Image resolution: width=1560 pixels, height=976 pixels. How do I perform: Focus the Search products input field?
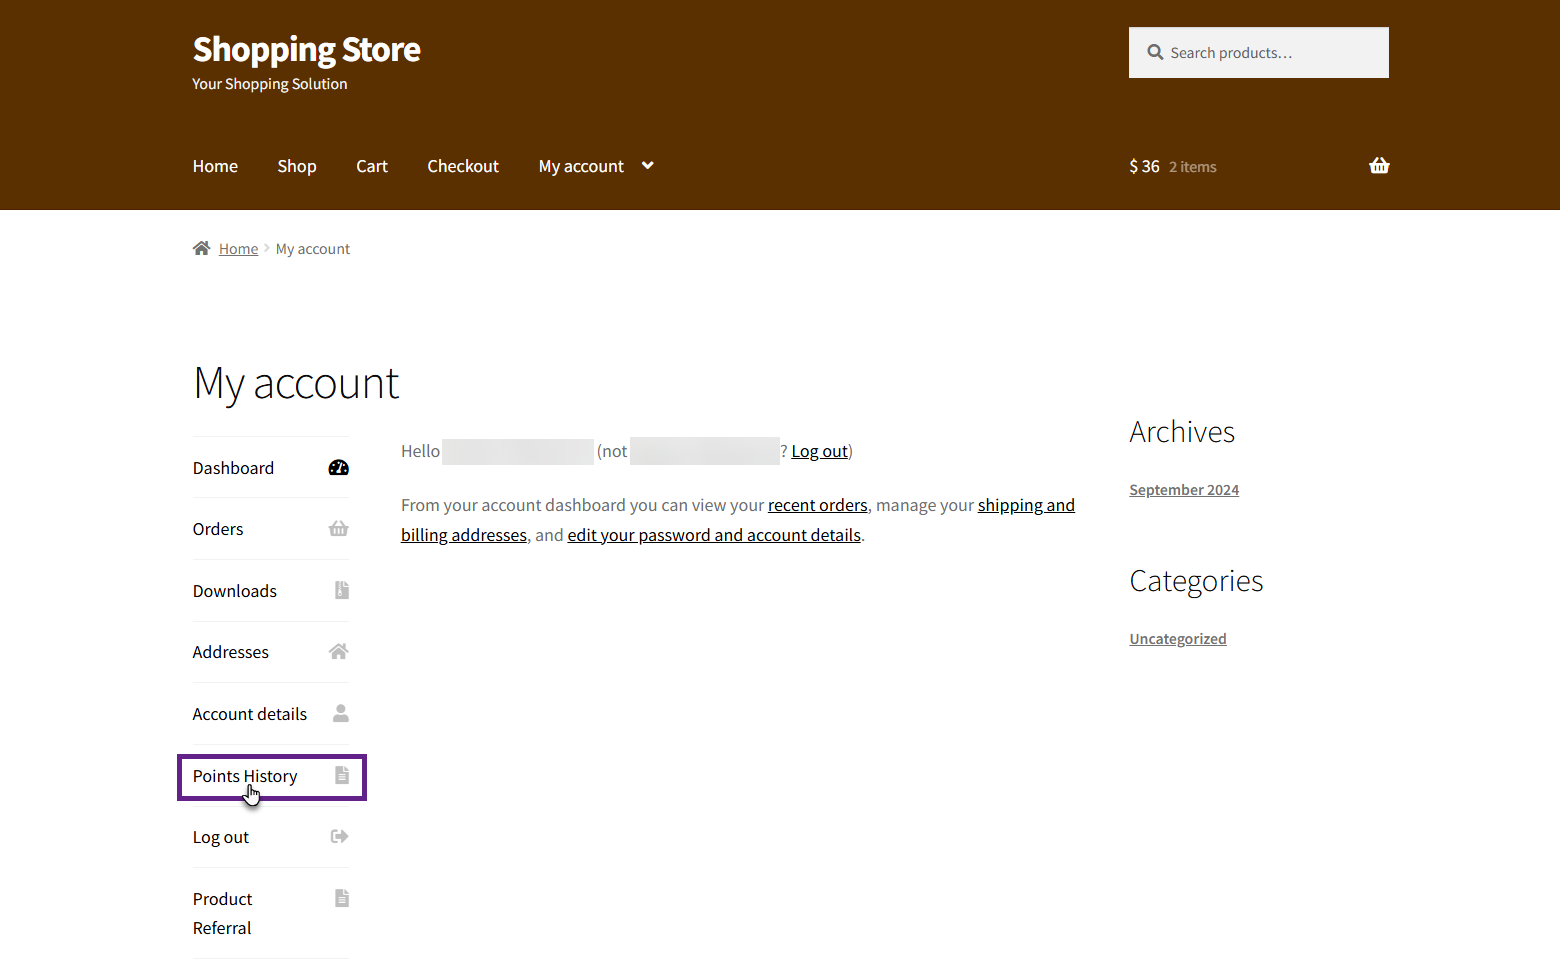pyautogui.click(x=1270, y=53)
